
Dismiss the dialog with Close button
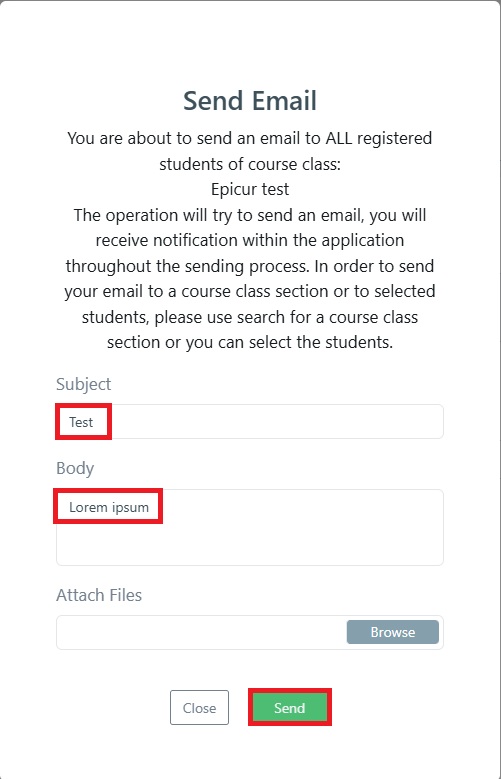pos(199,707)
